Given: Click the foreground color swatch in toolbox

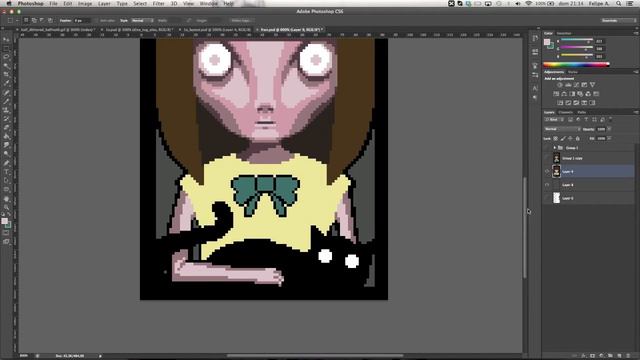Looking at the screenshot, I should [4, 221].
